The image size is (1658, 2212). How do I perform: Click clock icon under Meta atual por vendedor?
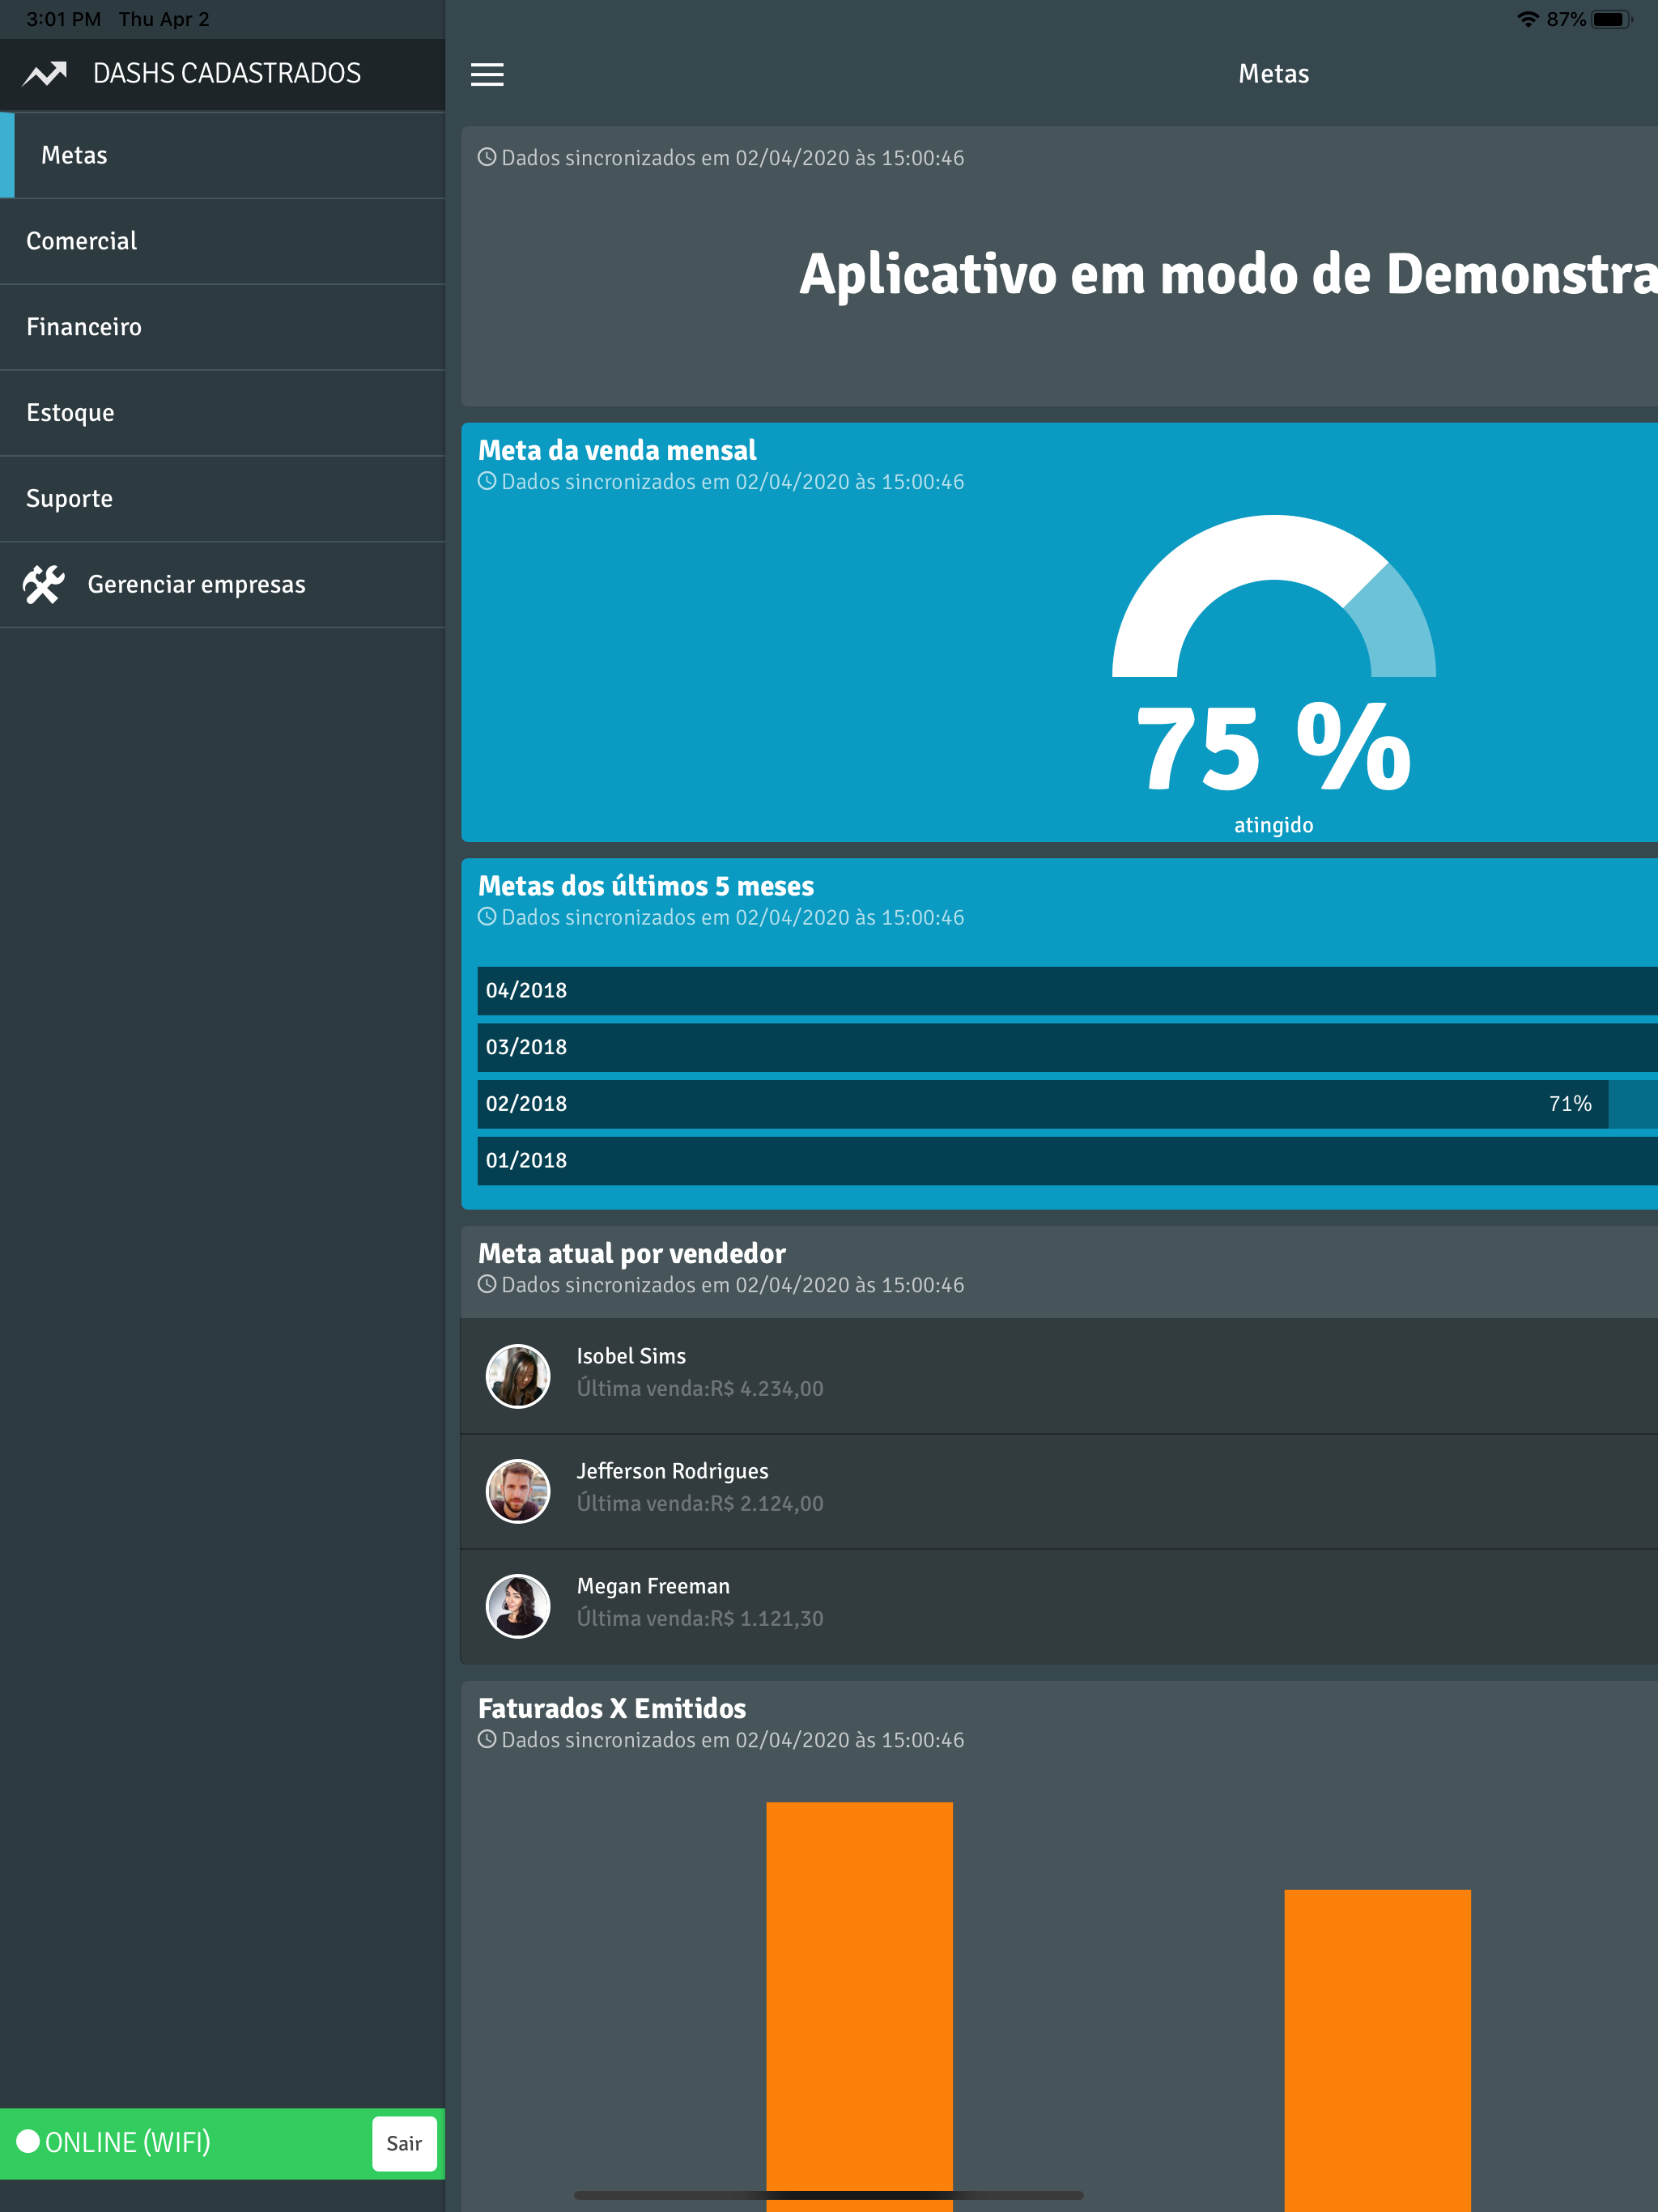point(487,1284)
